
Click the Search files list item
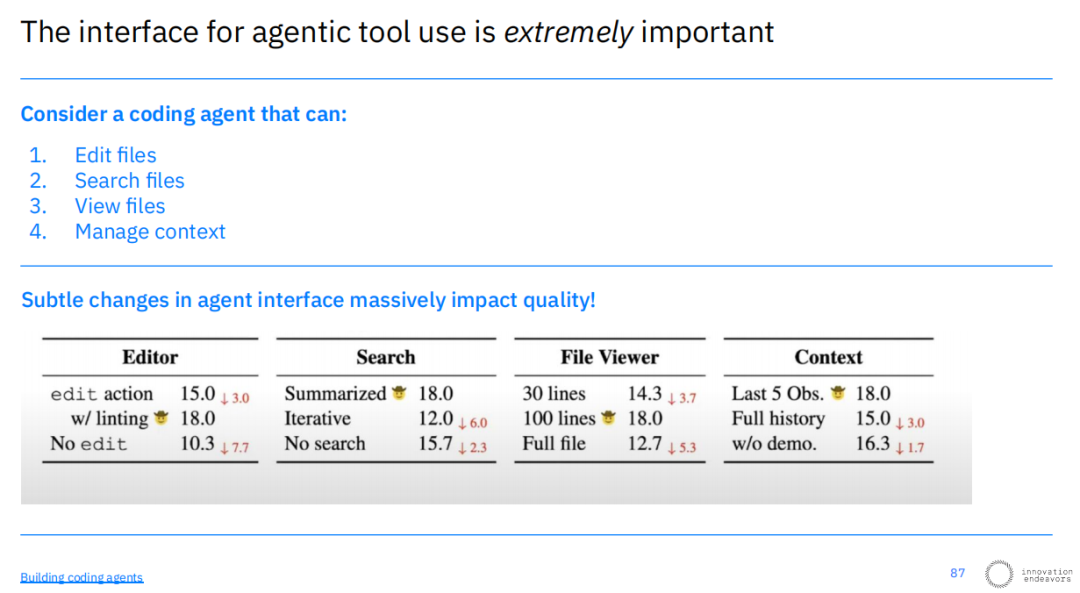pos(129,180)
